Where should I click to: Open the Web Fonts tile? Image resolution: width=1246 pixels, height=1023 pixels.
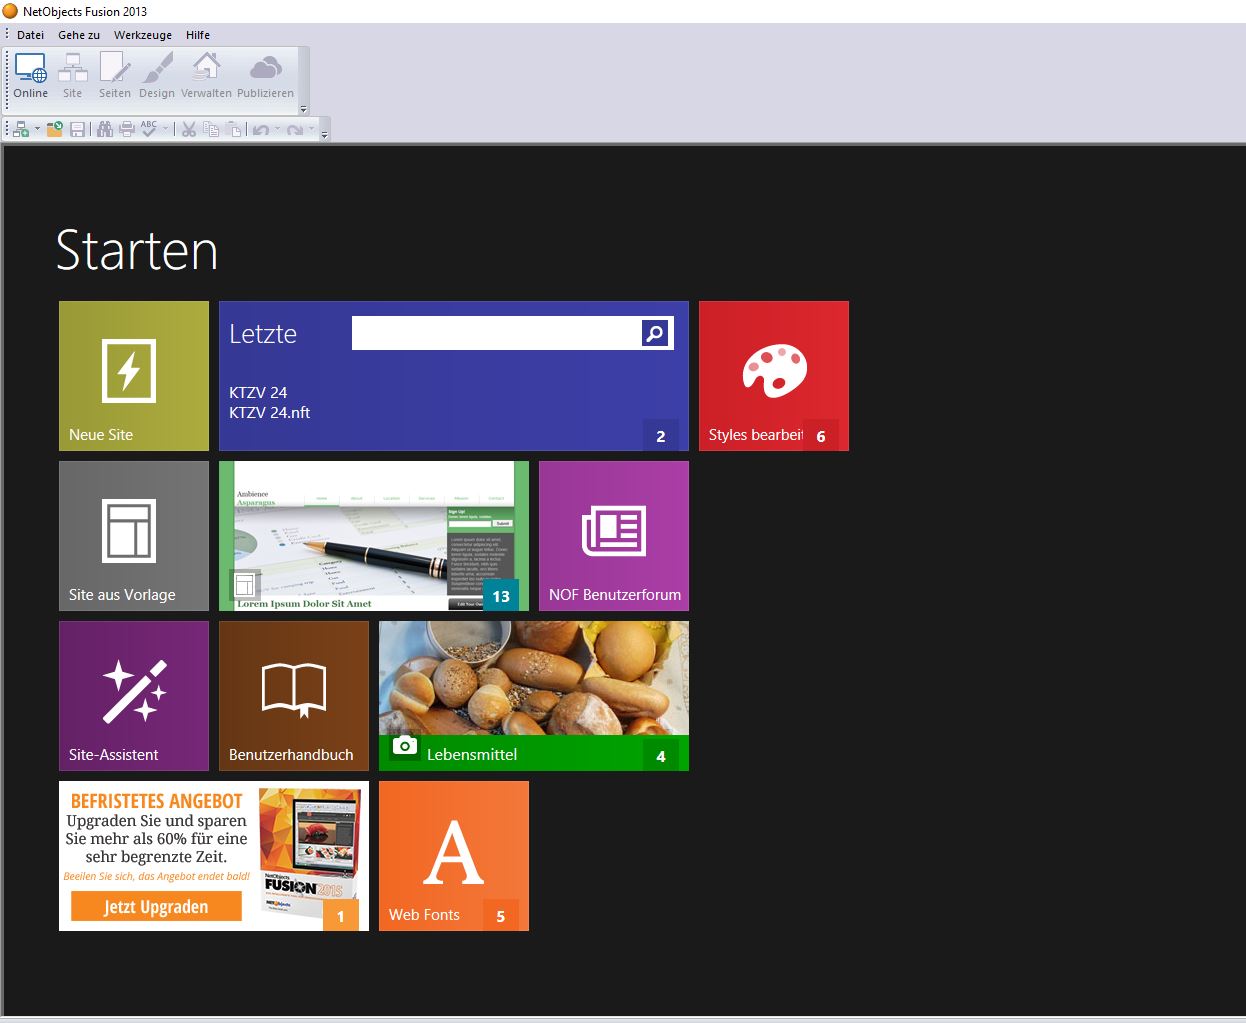pos(453,856)
